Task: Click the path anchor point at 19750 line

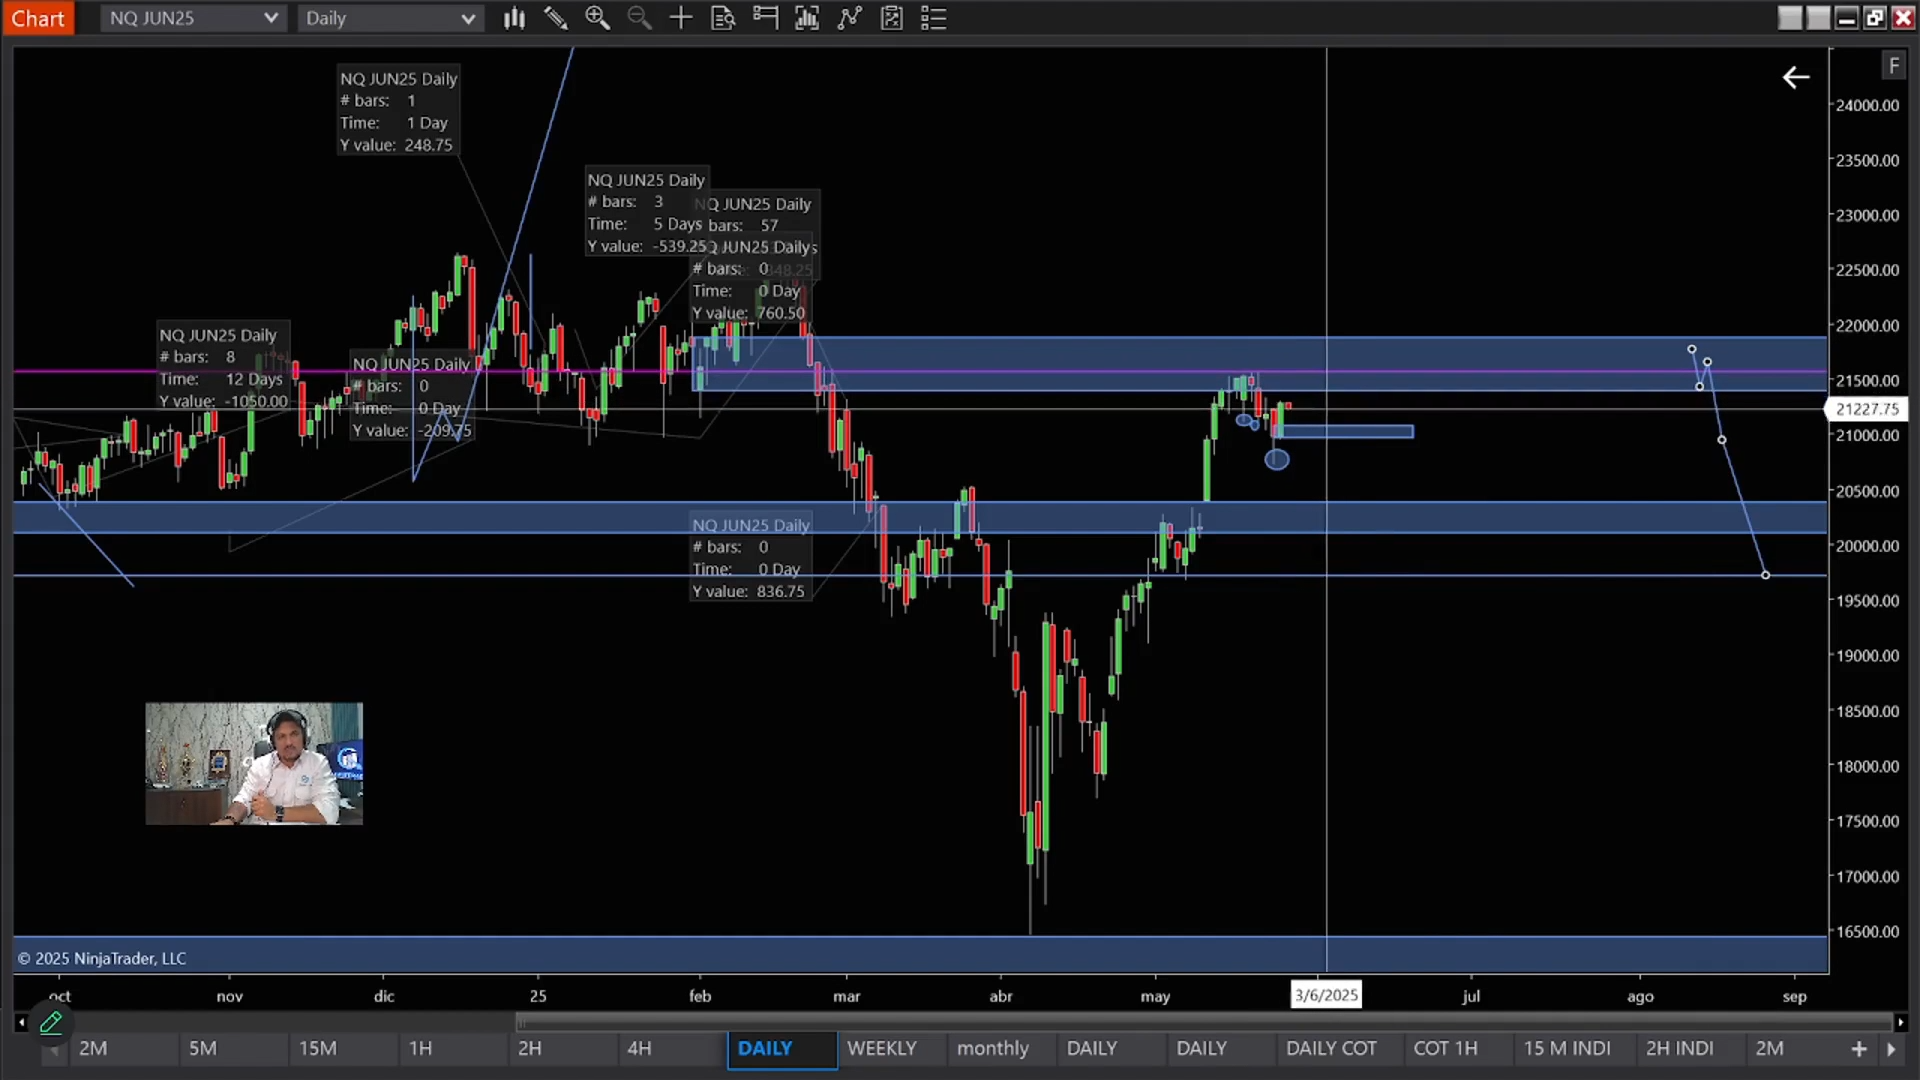Action: click(1766, 575)
